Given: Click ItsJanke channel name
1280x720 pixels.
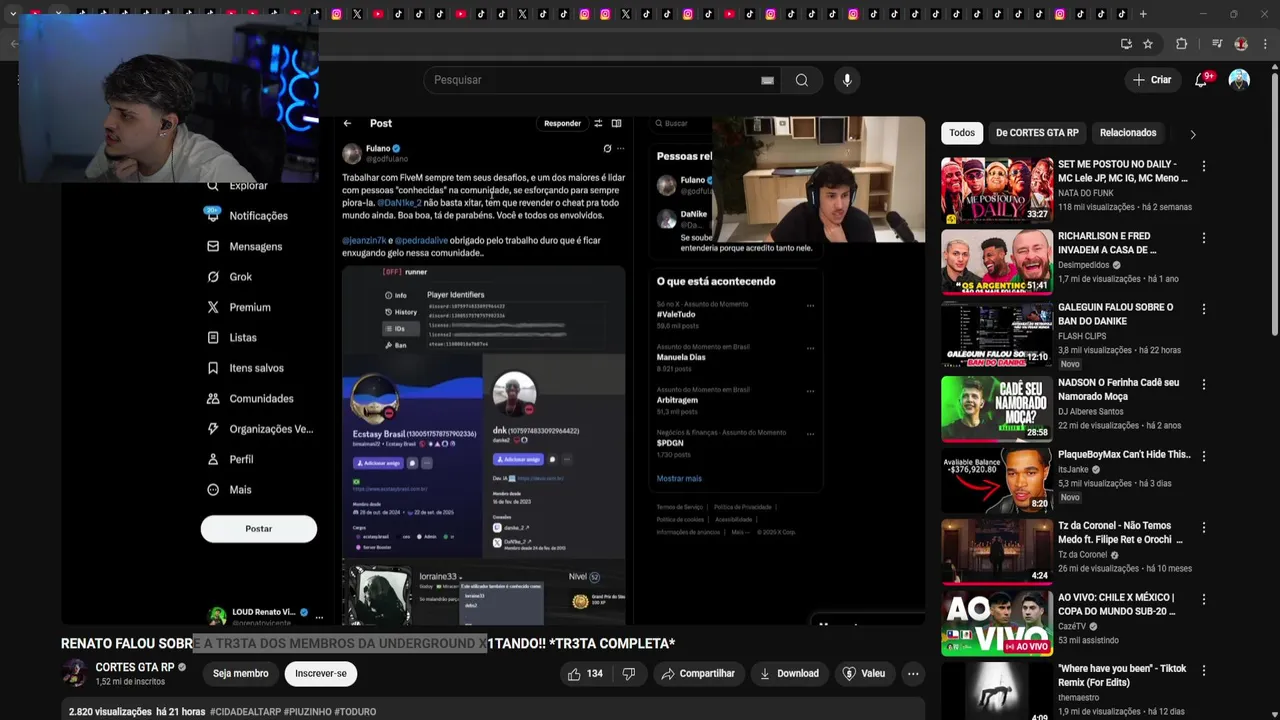Looking at the screenshot, I should pos(1073,469).
